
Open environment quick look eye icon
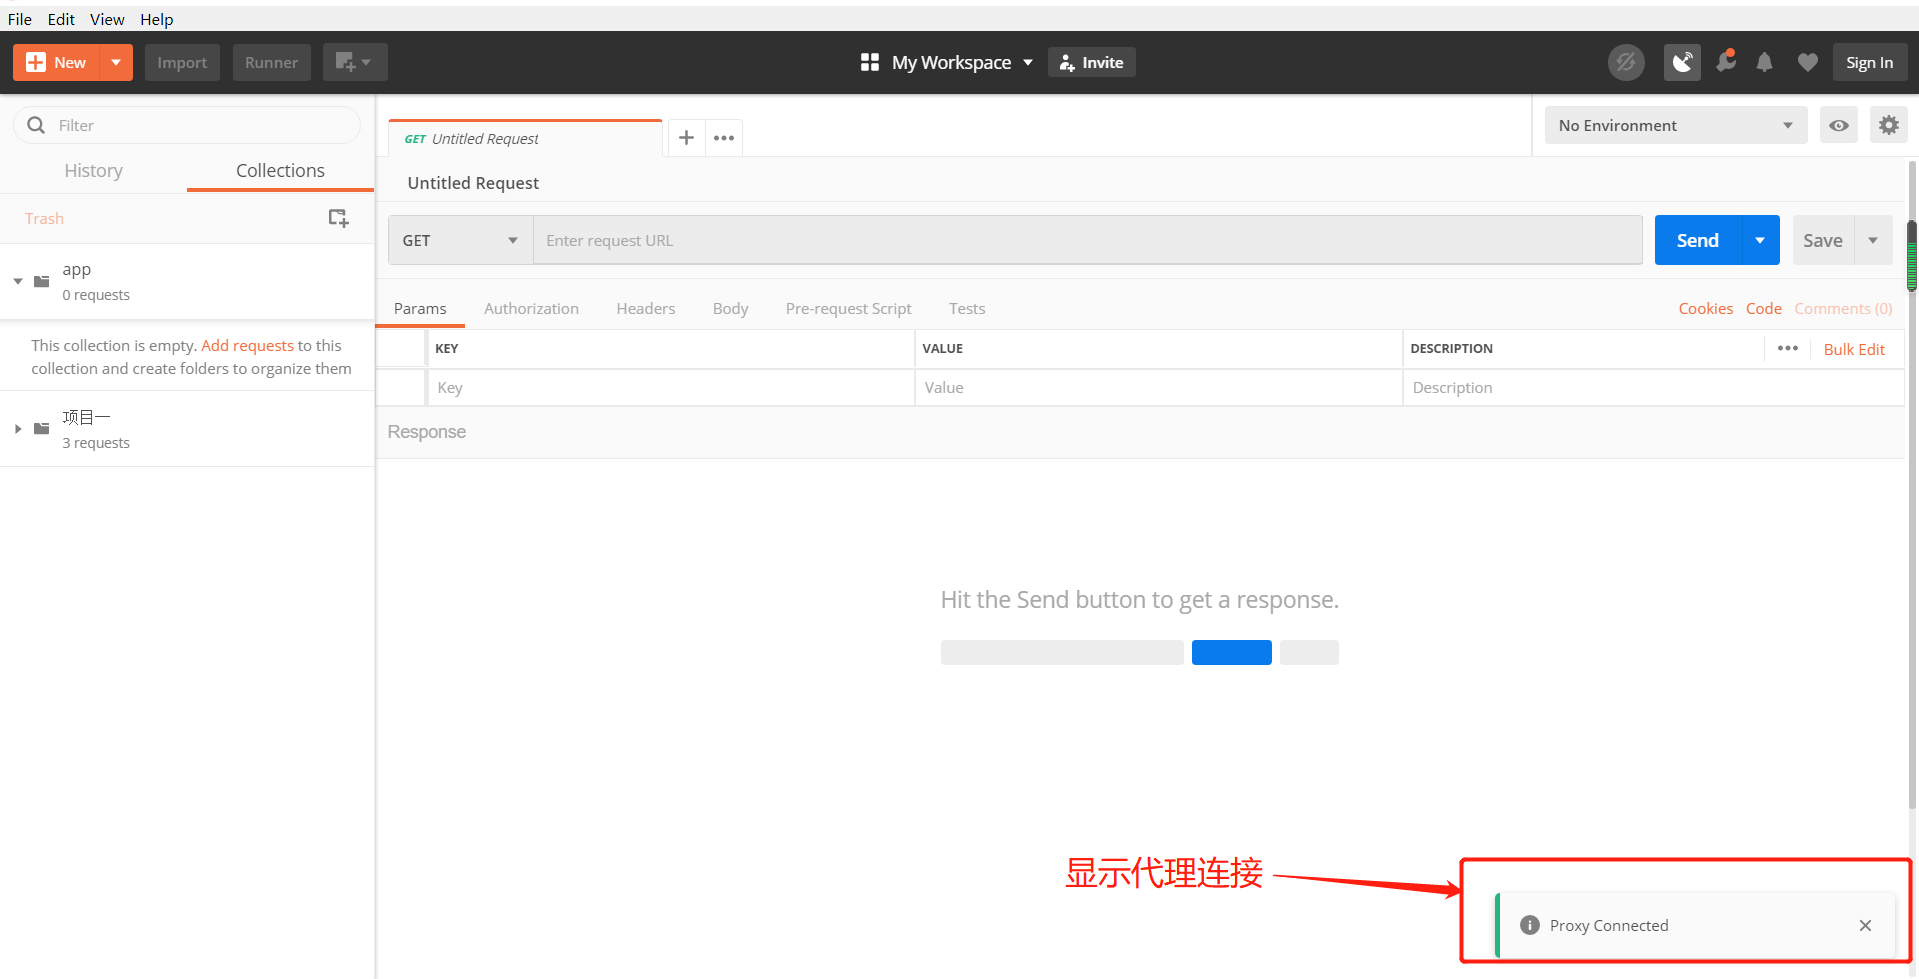1838,126
